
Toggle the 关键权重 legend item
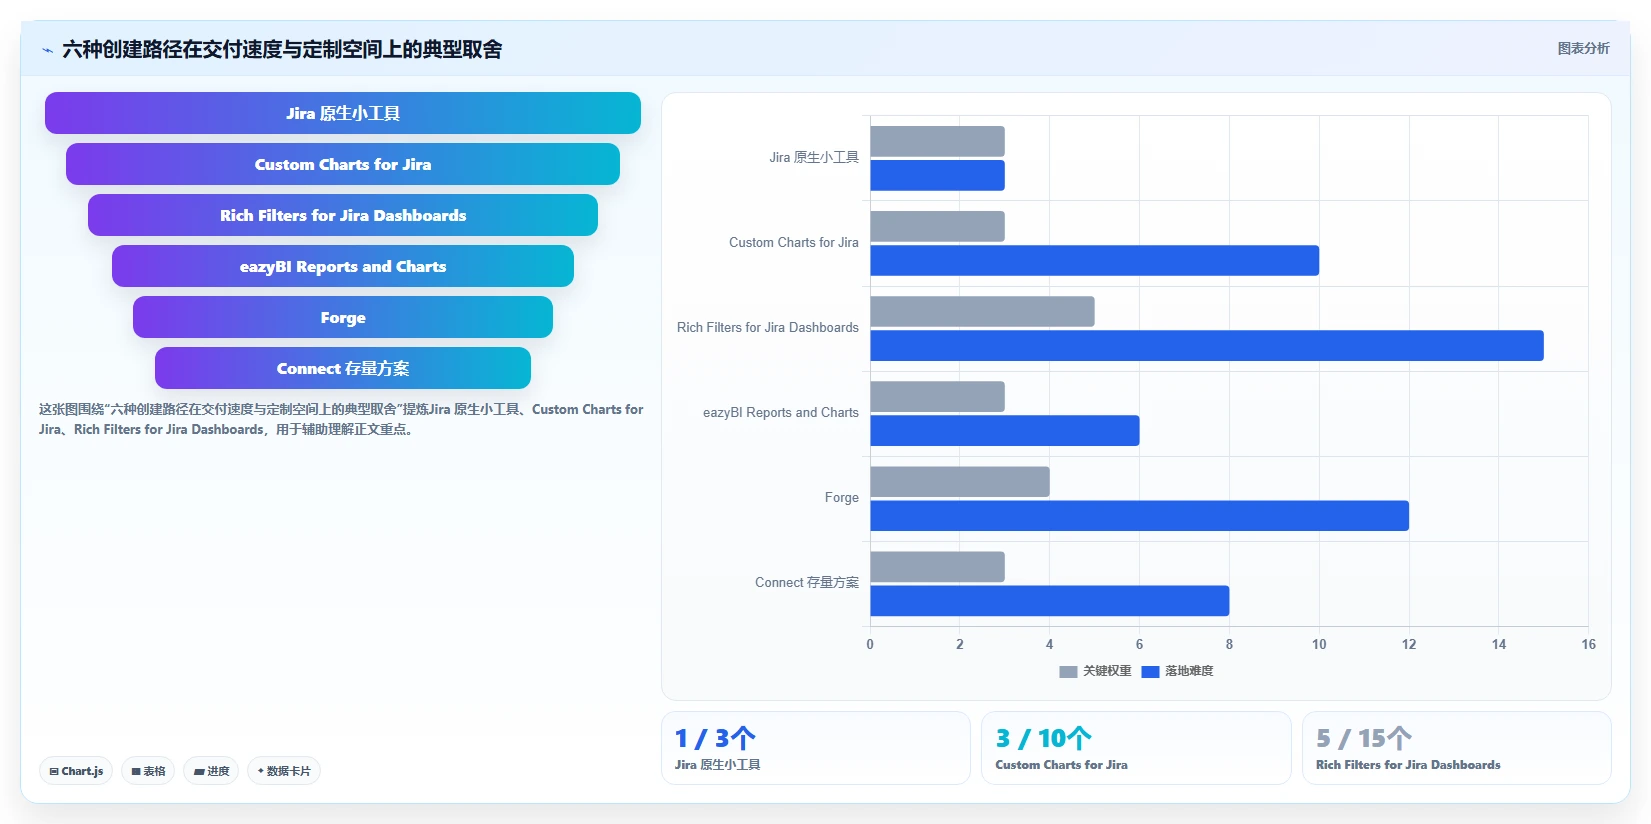(1095, 671)
